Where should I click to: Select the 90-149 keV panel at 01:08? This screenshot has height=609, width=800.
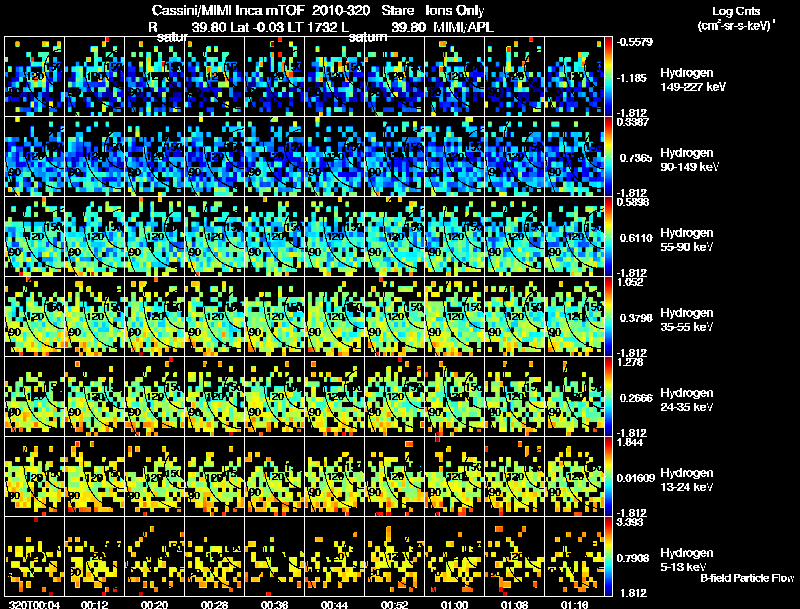pyautogui.click(x=514, y=157)
